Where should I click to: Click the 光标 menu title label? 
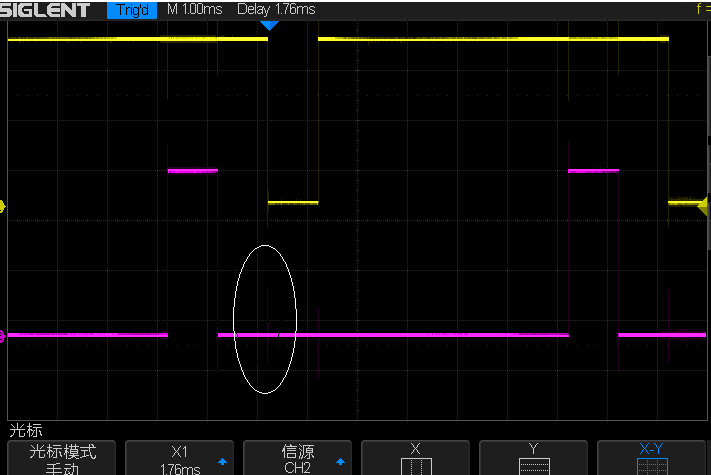26,430
